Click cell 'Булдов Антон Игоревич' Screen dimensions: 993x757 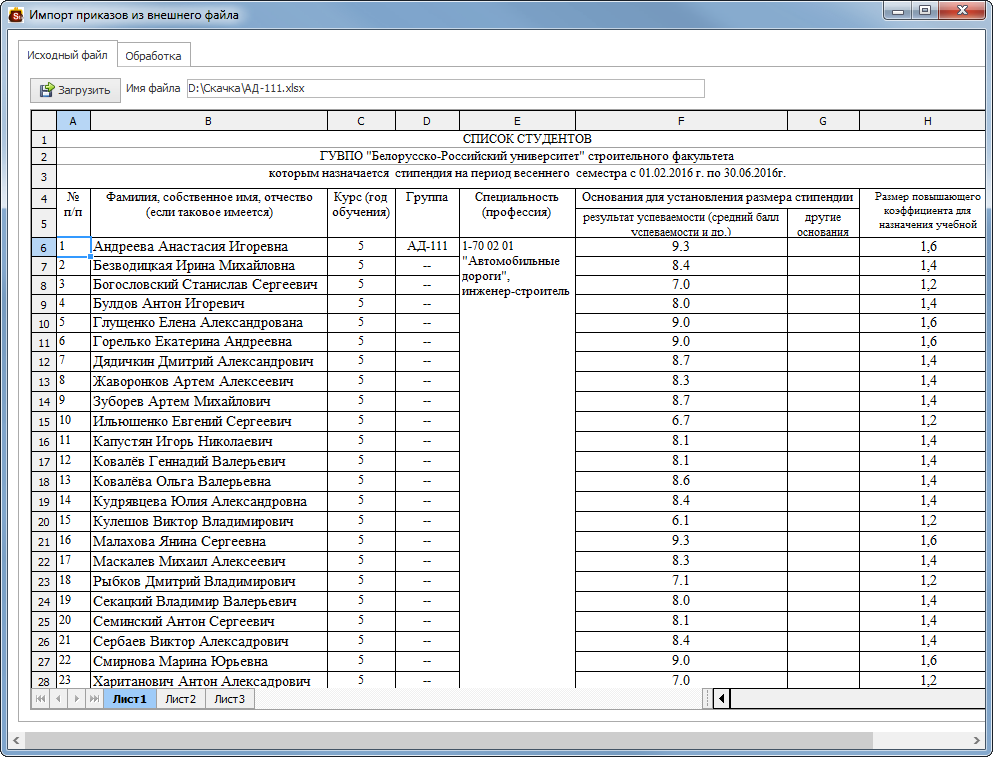(x=209, y=303)
